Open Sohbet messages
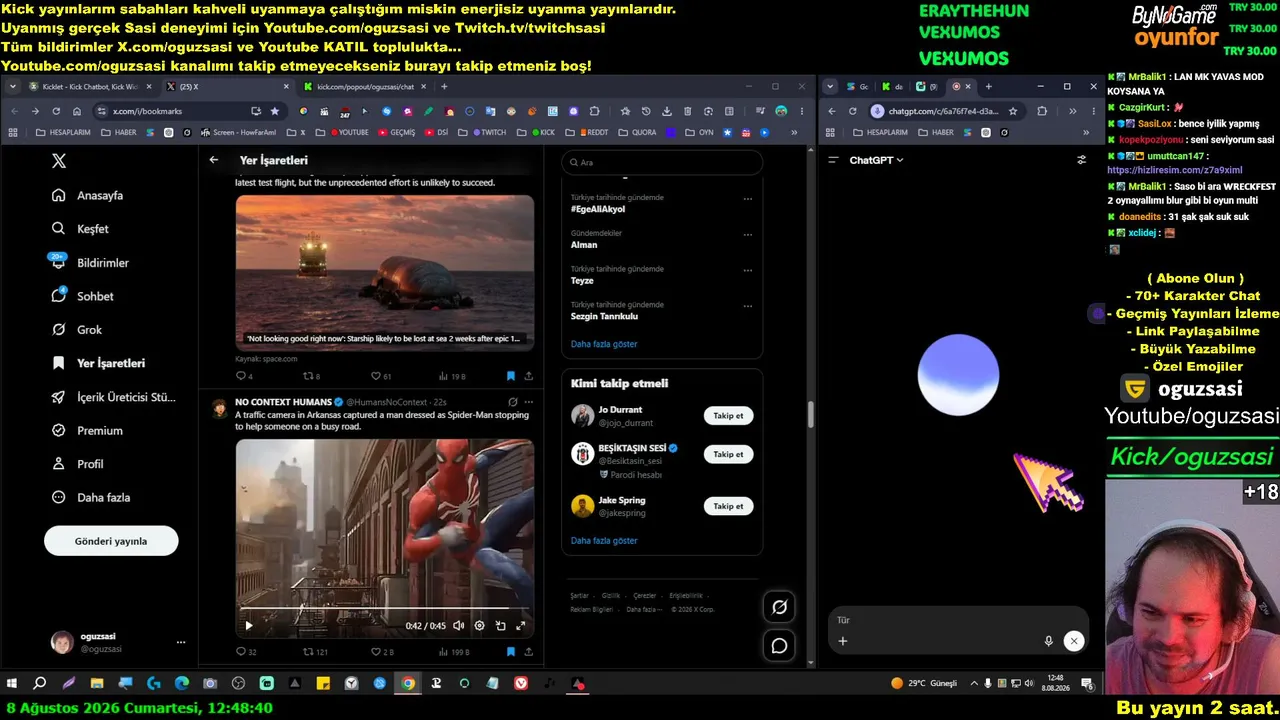This screenshot has width=1280, height=720. (83, 296)
